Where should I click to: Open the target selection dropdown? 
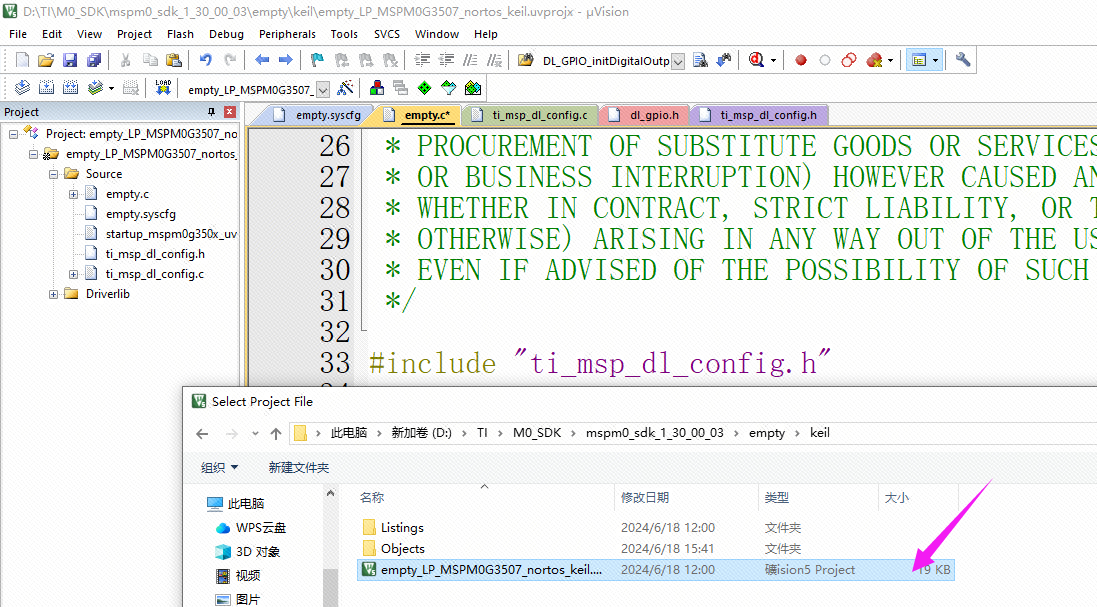tap(323, 89)
